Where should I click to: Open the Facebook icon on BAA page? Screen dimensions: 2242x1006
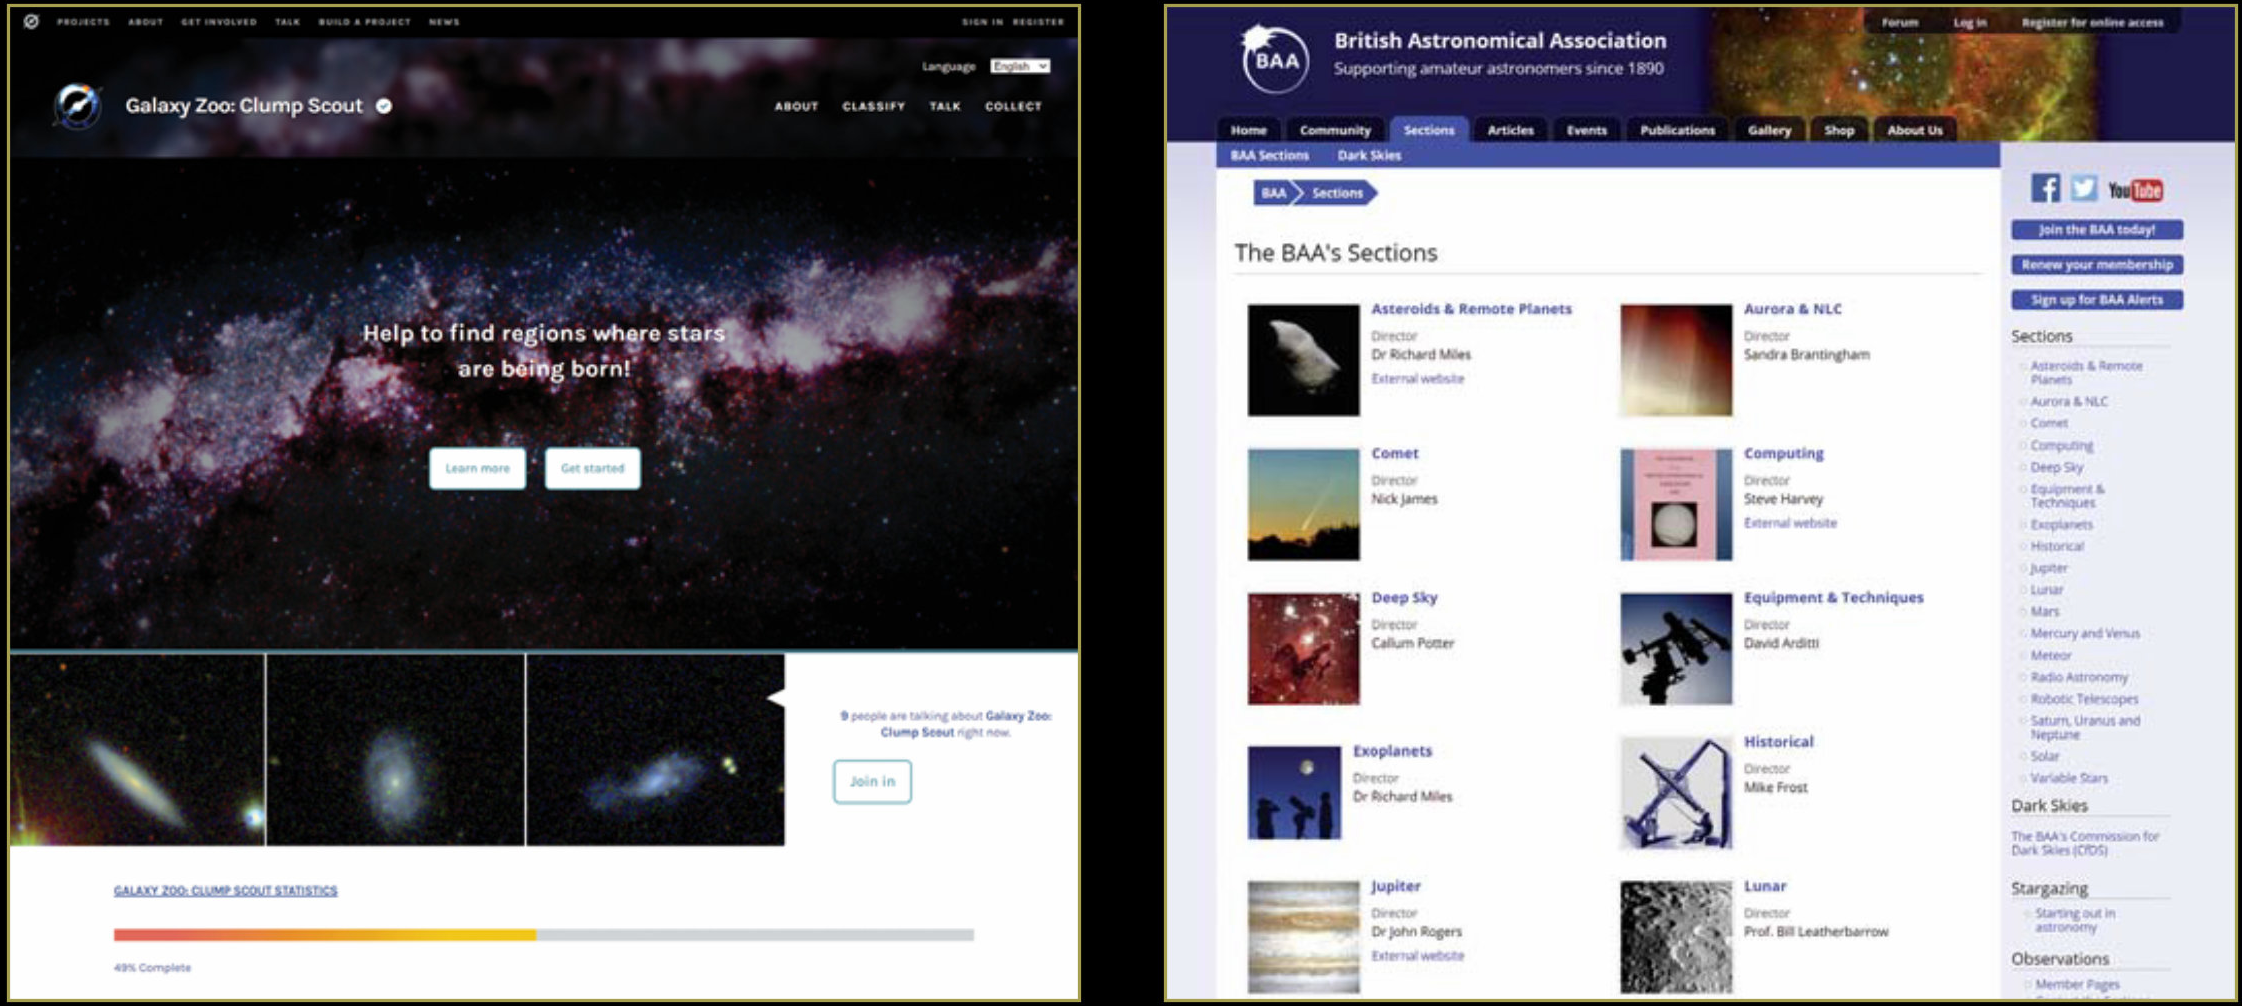point(2046,188)
